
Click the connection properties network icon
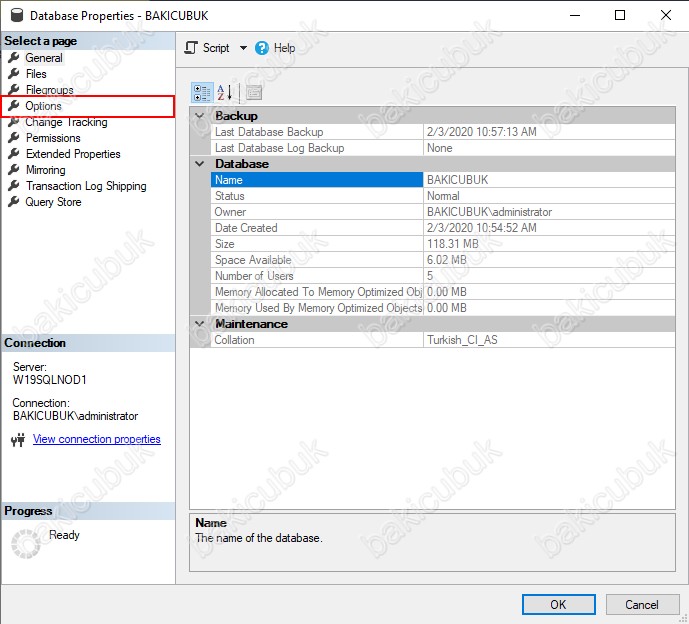click(x=17, y=440)
